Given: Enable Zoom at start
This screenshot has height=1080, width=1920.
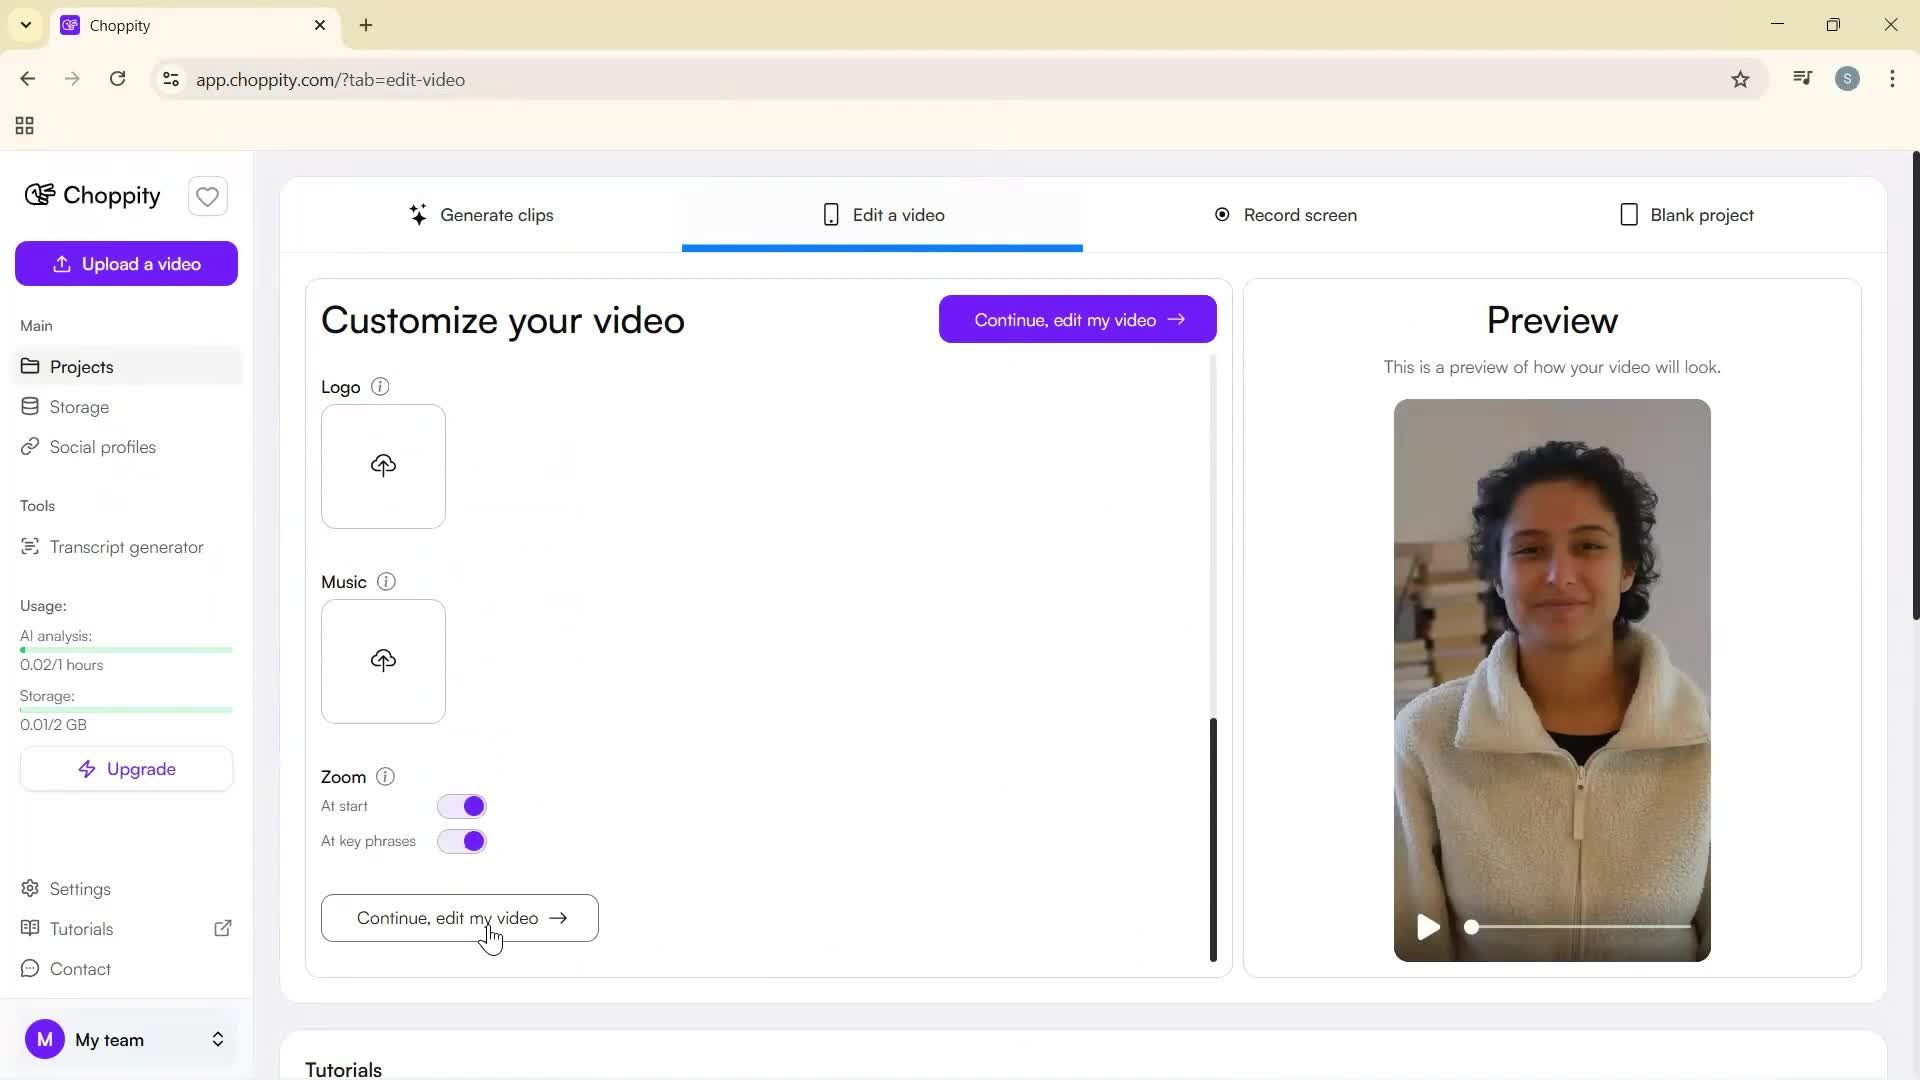Looking at the screenshot, I should (461, 805).
